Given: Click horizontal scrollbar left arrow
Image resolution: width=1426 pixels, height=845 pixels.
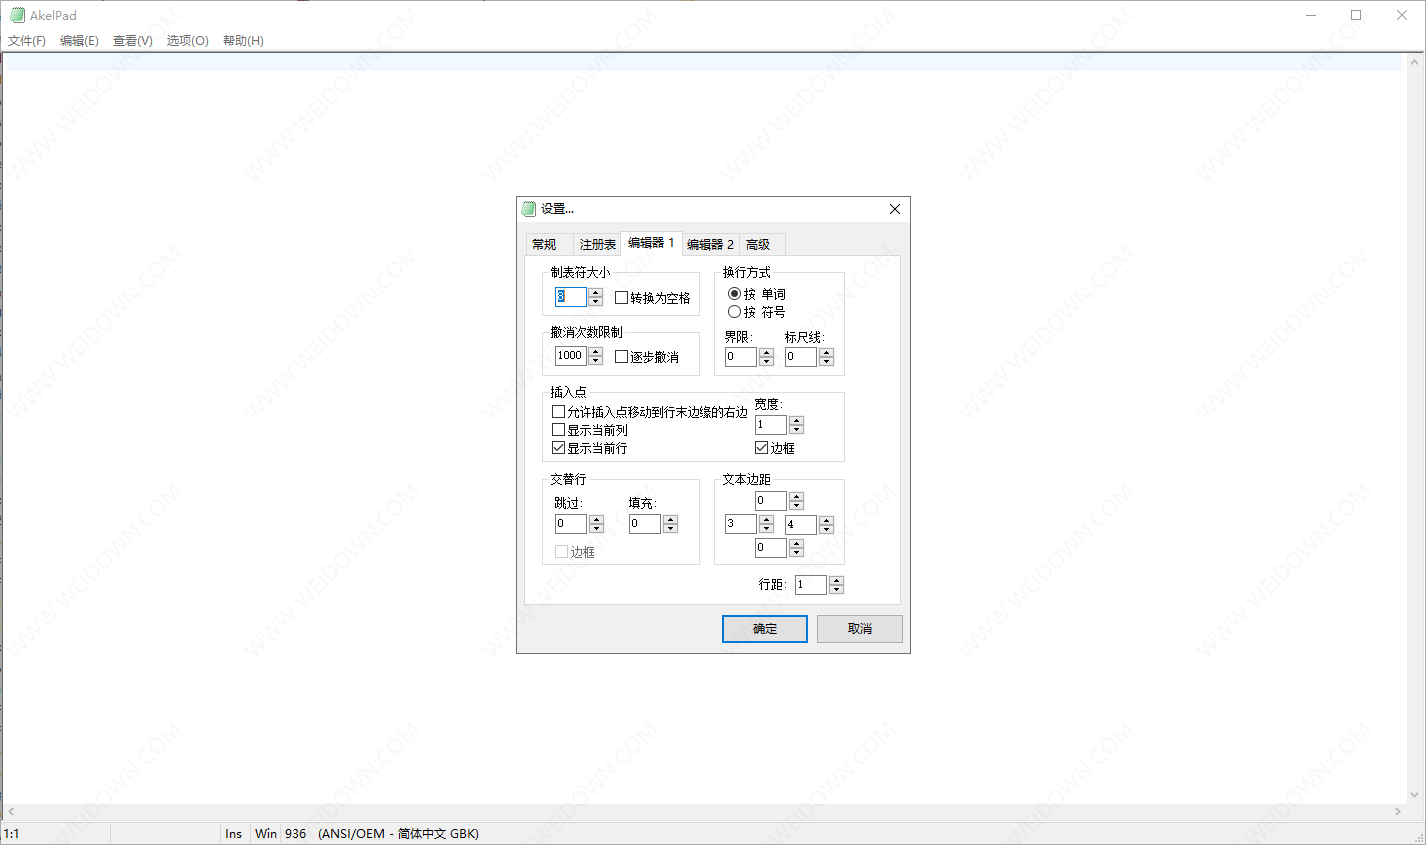Looking at the screenshot, I should pos(11,812).
